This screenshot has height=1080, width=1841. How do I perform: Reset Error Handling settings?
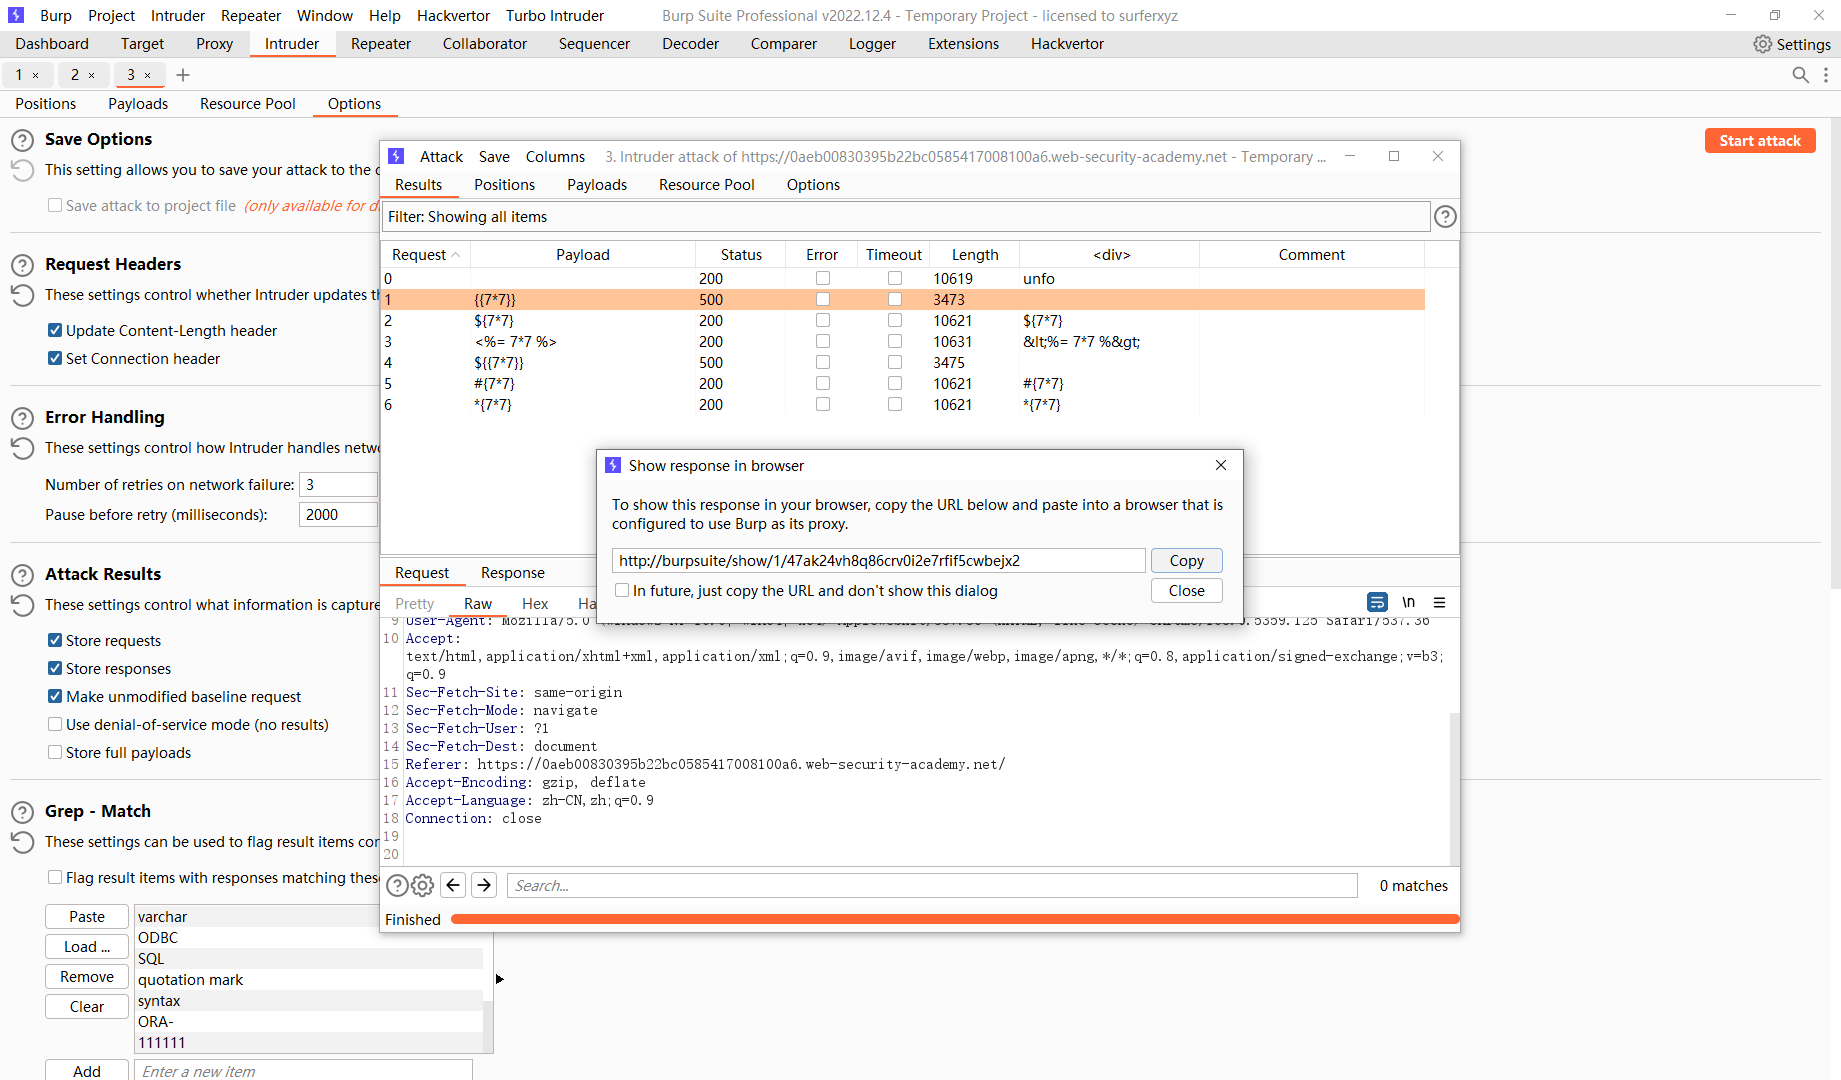(22, 449)
